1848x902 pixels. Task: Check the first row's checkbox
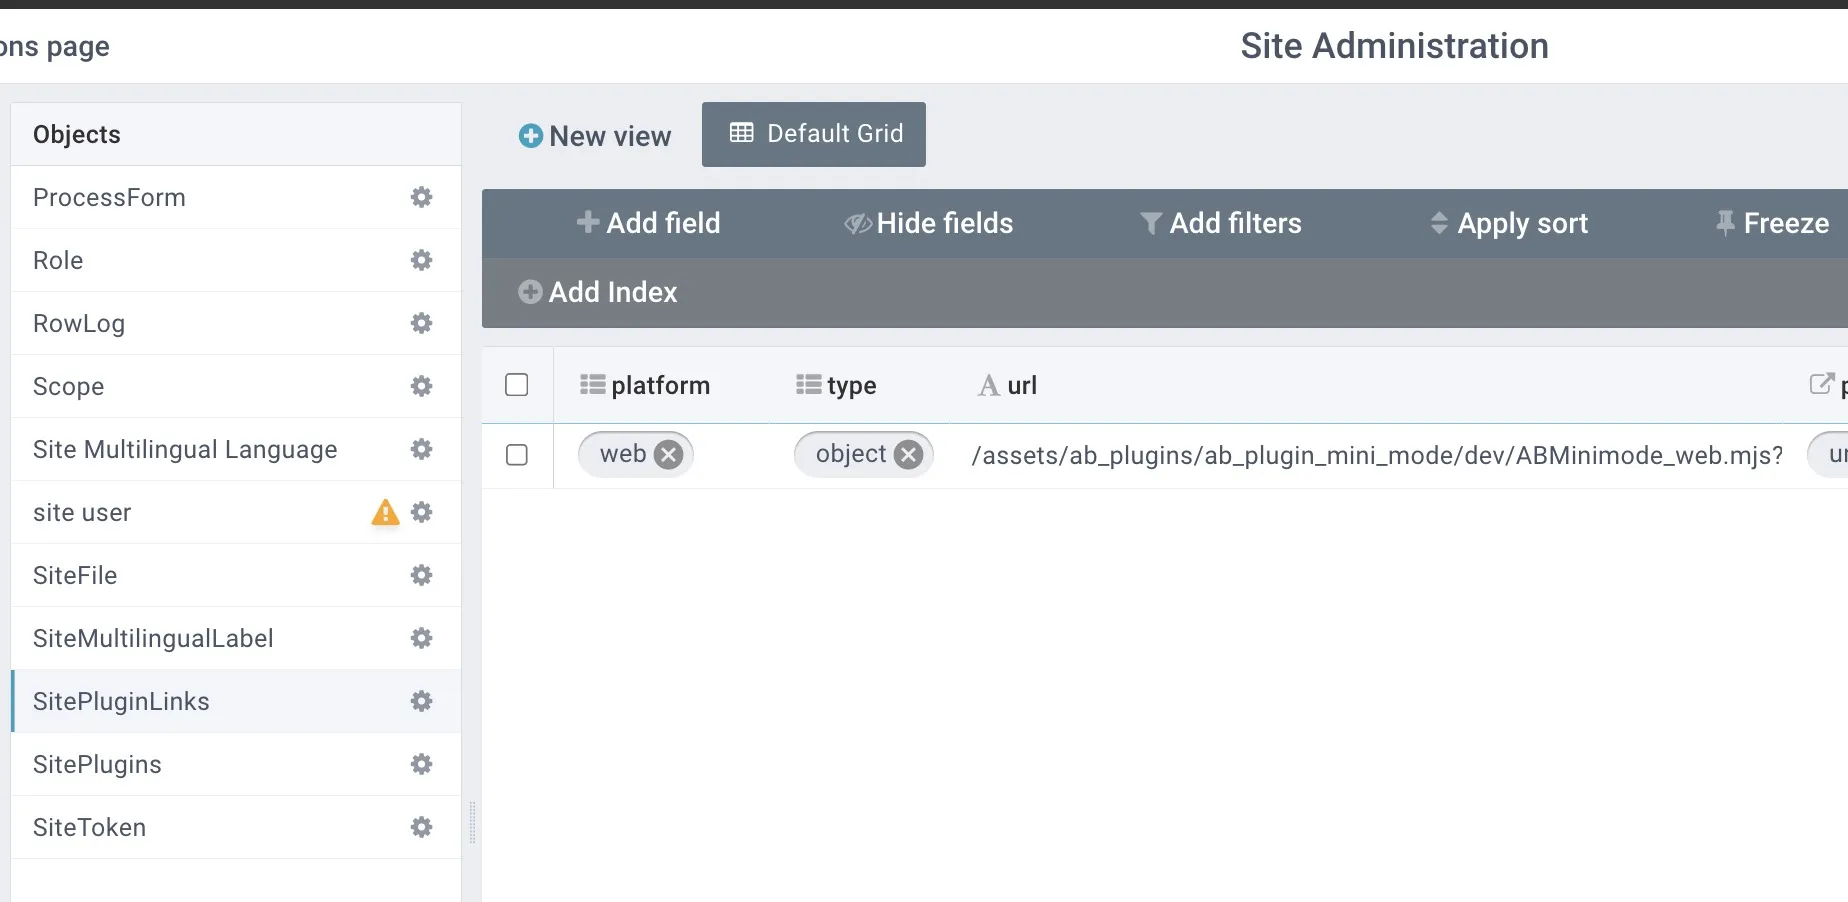[x=517, y=455]
